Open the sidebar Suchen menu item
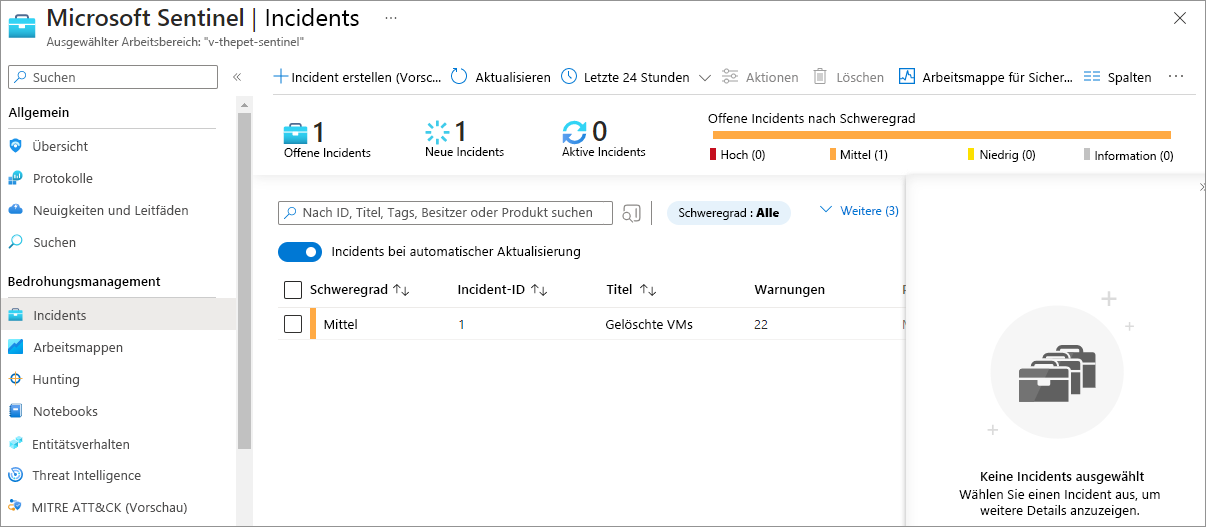1206x527 pixels. coord(54,242)
